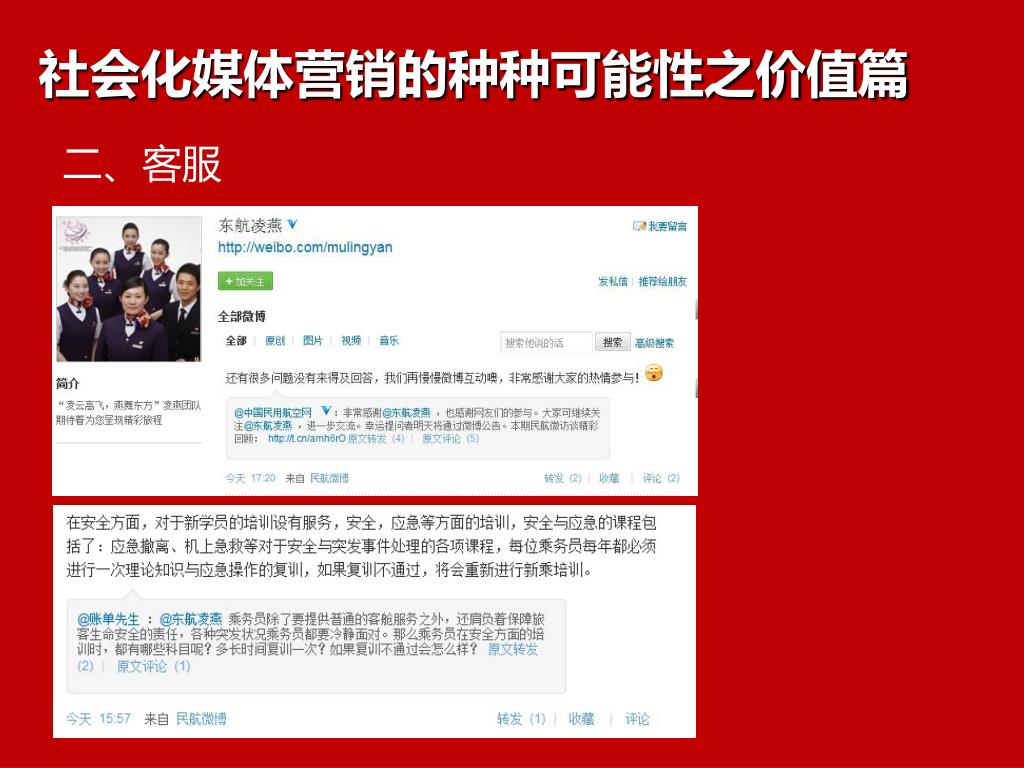The image size is (1024, 768).
Task: Click the surprised emoji after the post
Action: 654,374
